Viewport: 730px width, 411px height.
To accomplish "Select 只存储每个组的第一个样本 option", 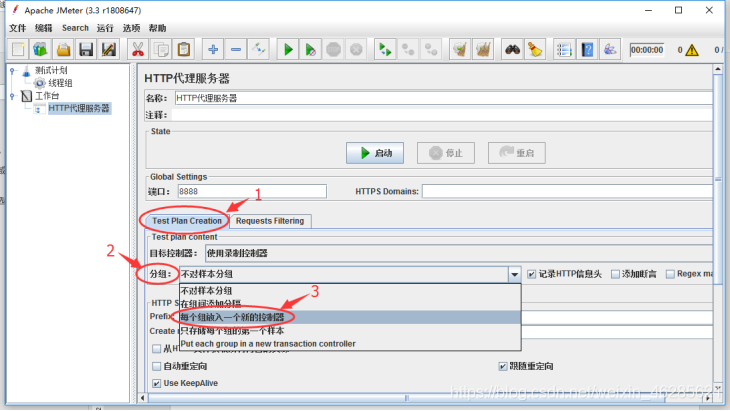I will click(x=350, y=331).
